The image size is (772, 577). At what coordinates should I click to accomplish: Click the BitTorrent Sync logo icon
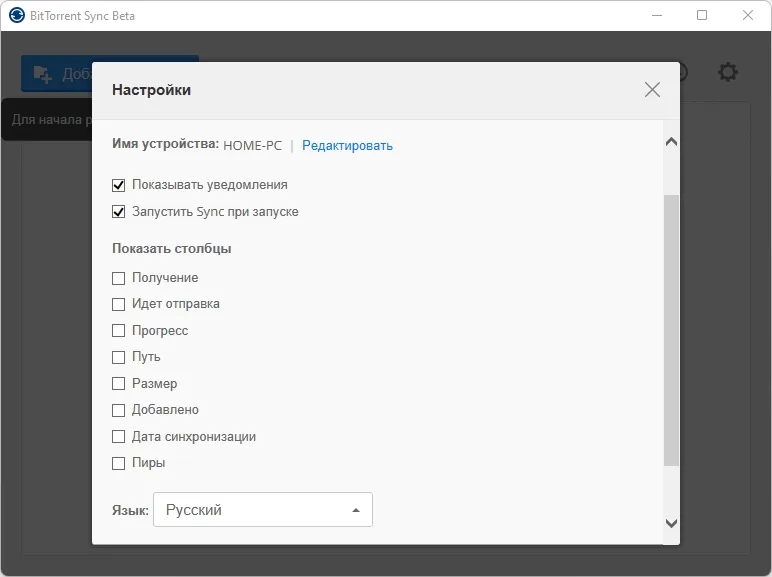click(17, 15)
